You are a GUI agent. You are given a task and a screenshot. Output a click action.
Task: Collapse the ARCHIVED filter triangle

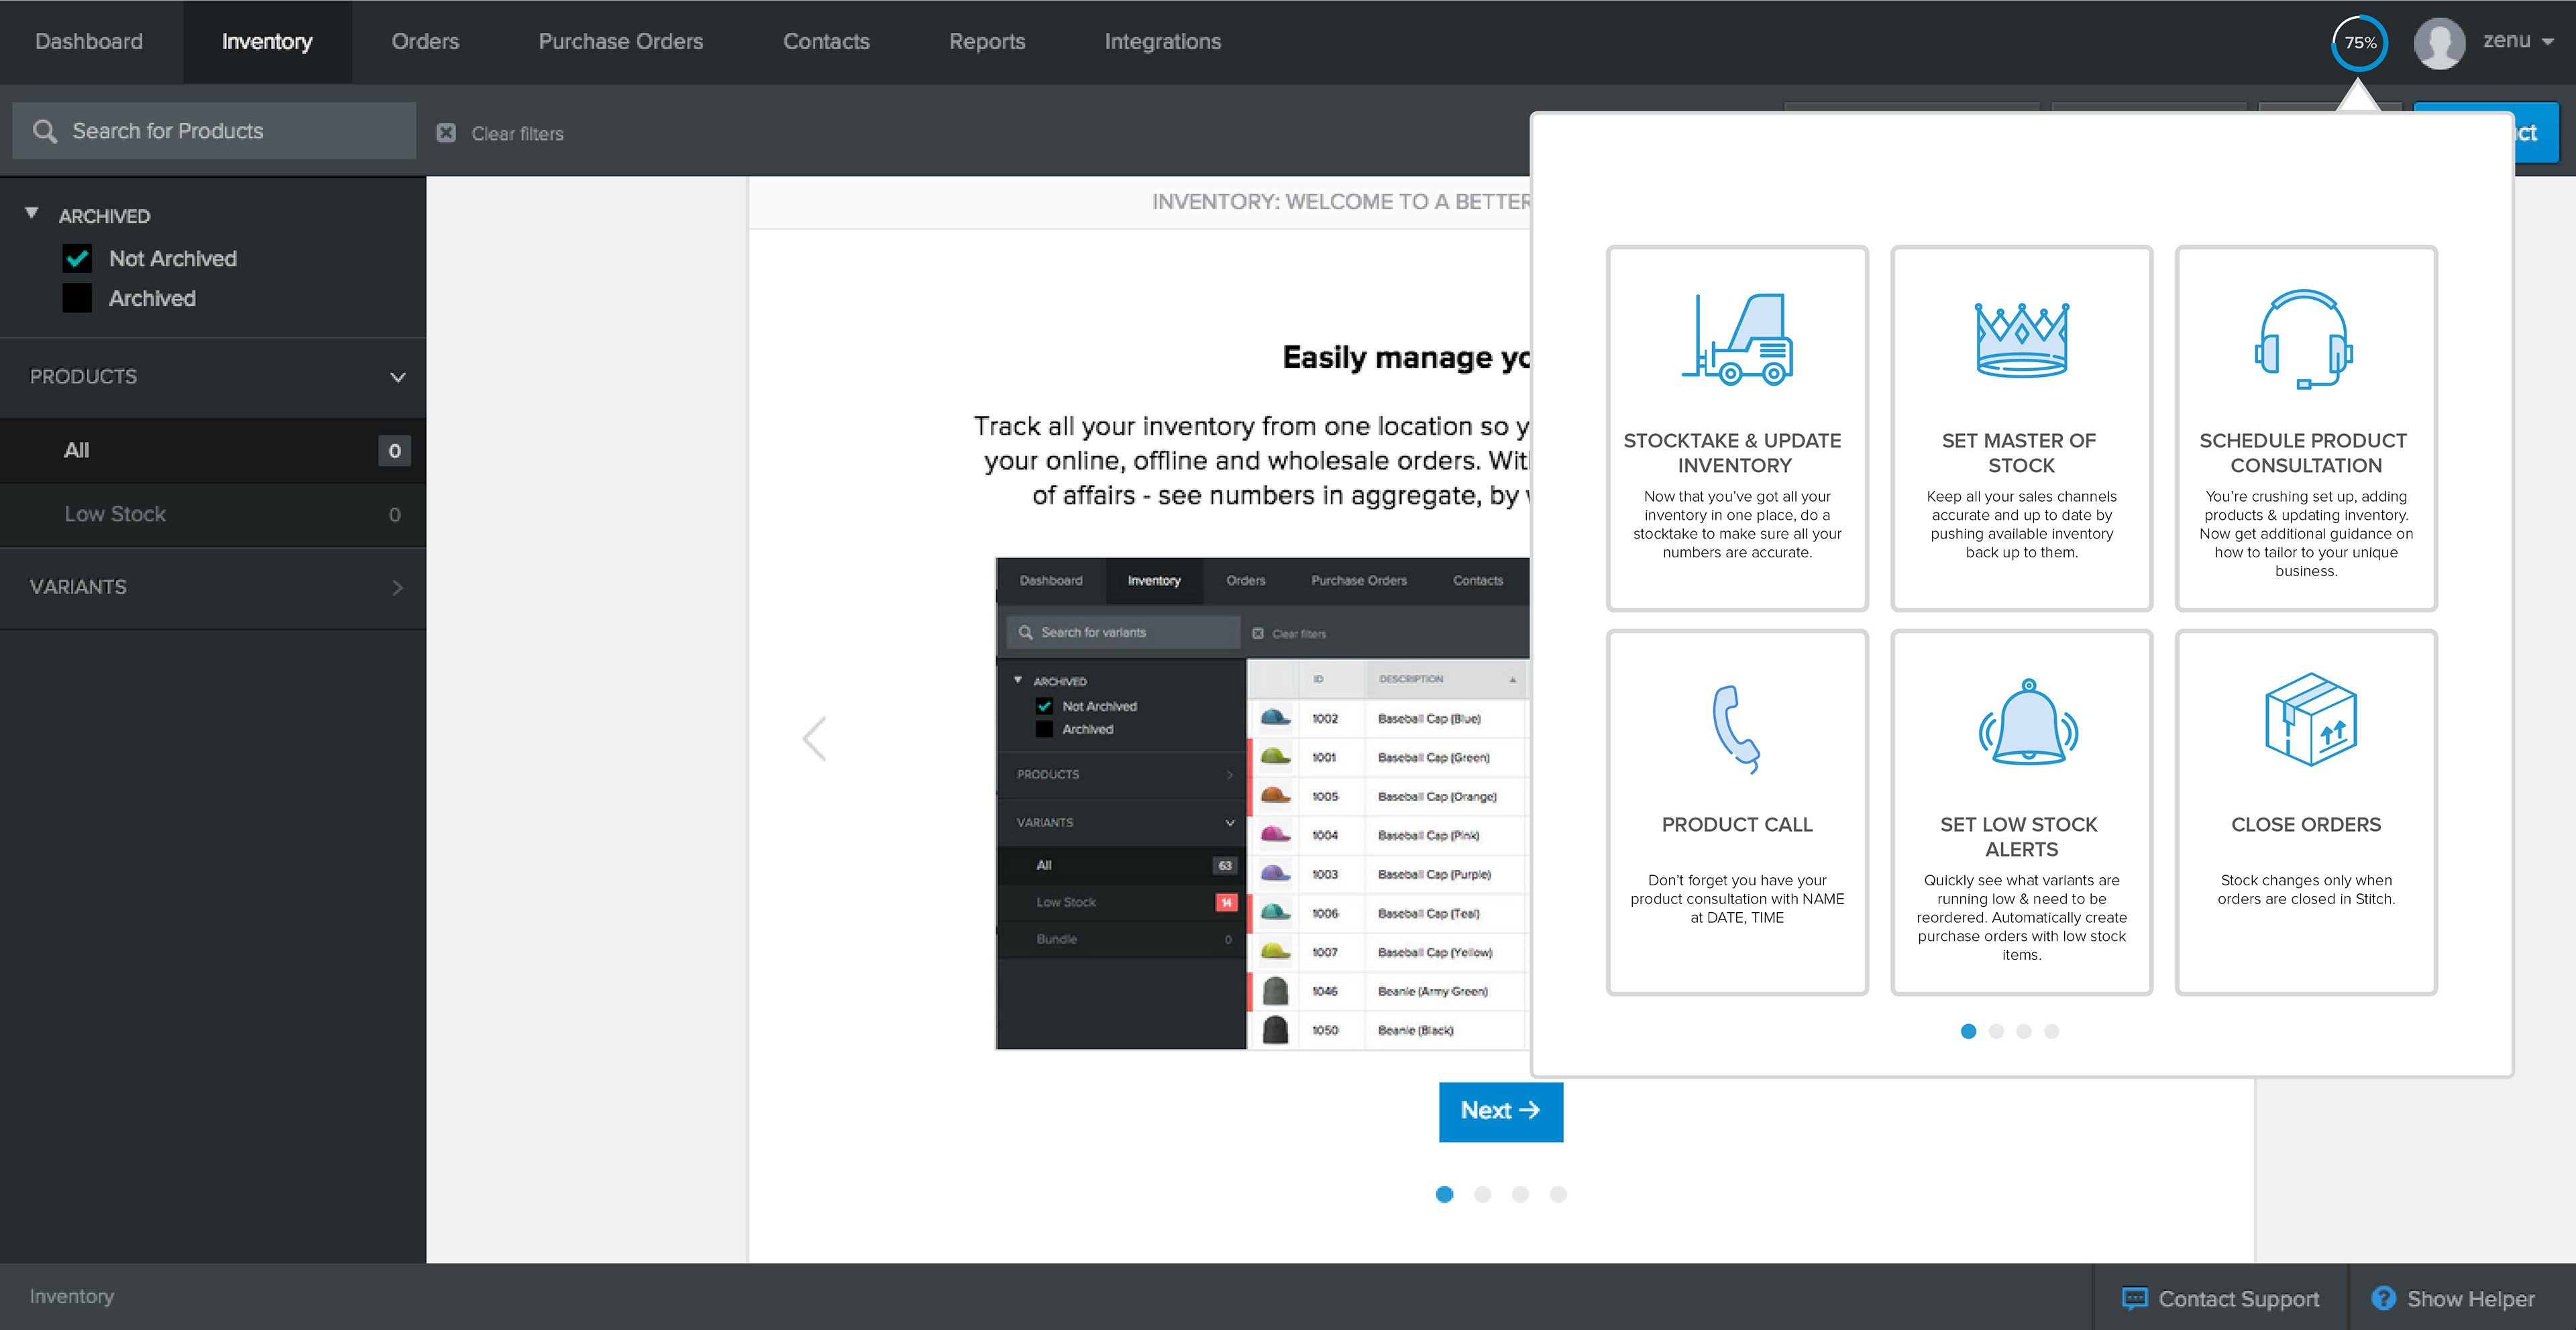point(32,213)
